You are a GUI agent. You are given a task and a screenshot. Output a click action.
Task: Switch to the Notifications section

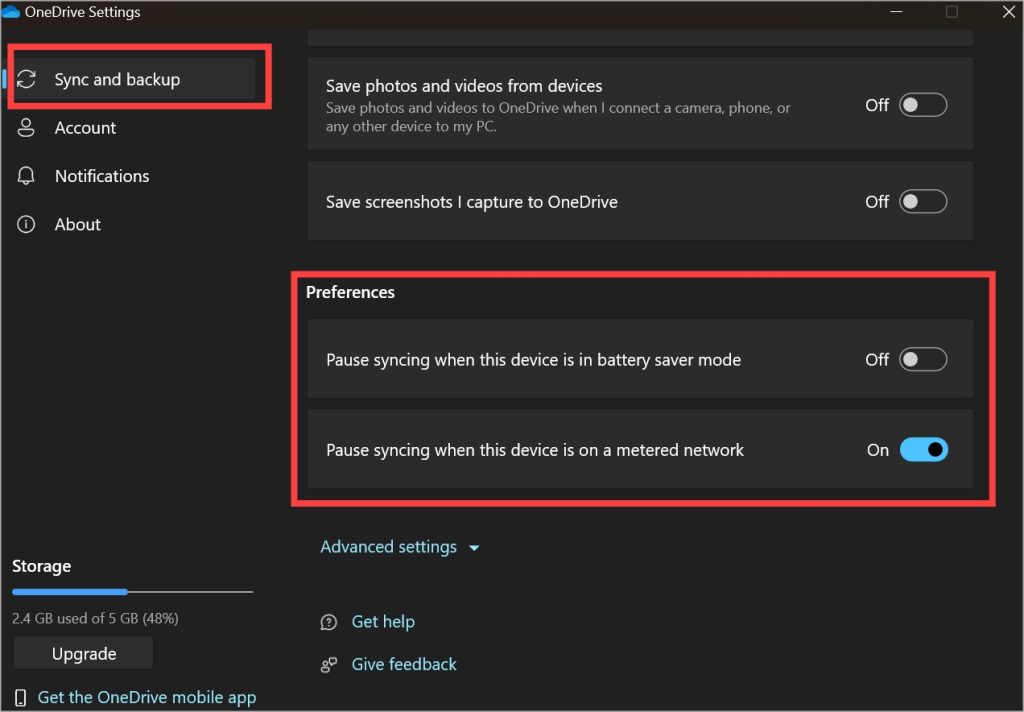pyautogui.click(x=101, y=176)
